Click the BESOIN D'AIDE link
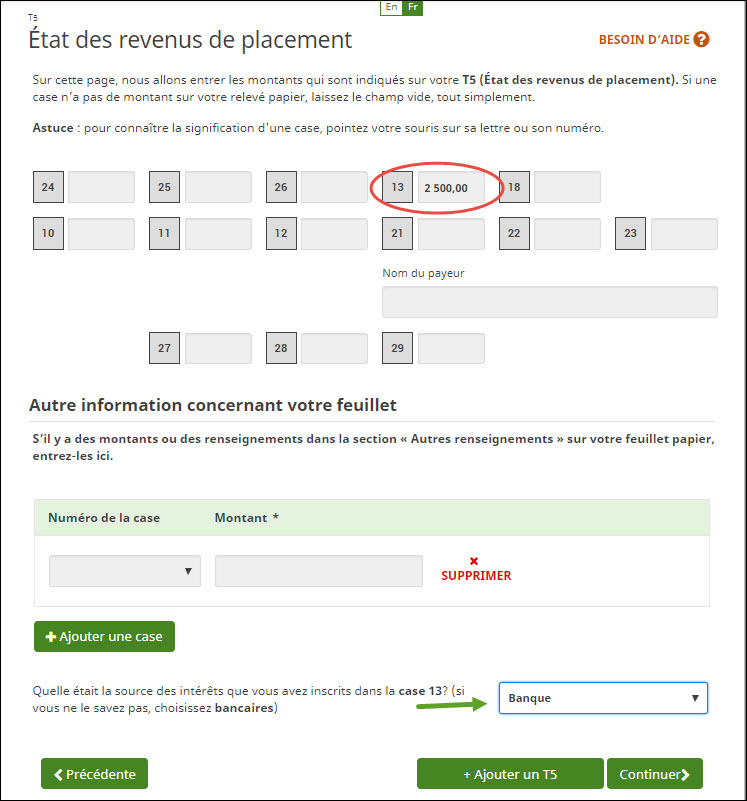 [644, 40]
